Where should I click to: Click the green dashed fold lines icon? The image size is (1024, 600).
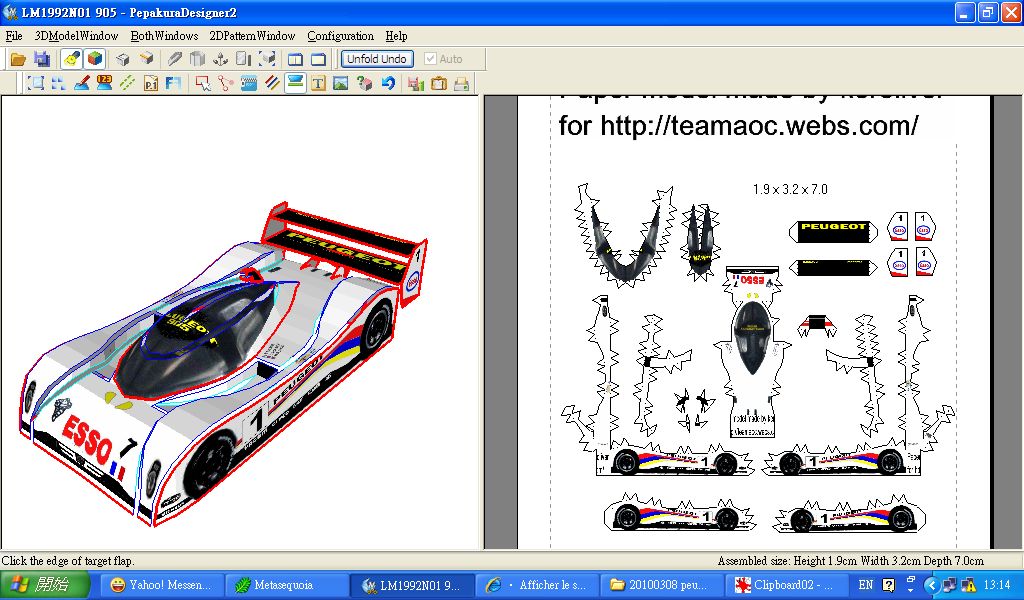127,83
